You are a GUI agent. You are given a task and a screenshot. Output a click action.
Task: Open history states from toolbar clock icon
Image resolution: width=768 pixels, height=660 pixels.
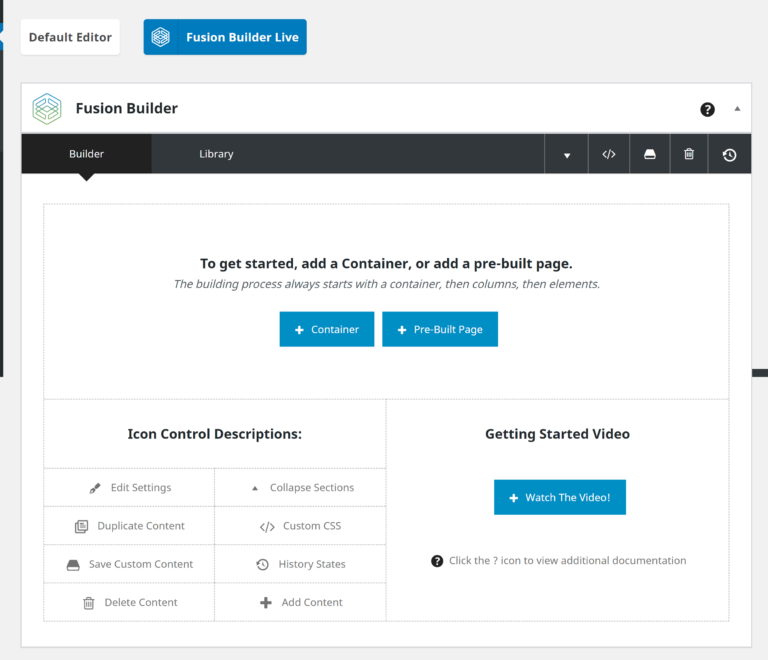729,155
